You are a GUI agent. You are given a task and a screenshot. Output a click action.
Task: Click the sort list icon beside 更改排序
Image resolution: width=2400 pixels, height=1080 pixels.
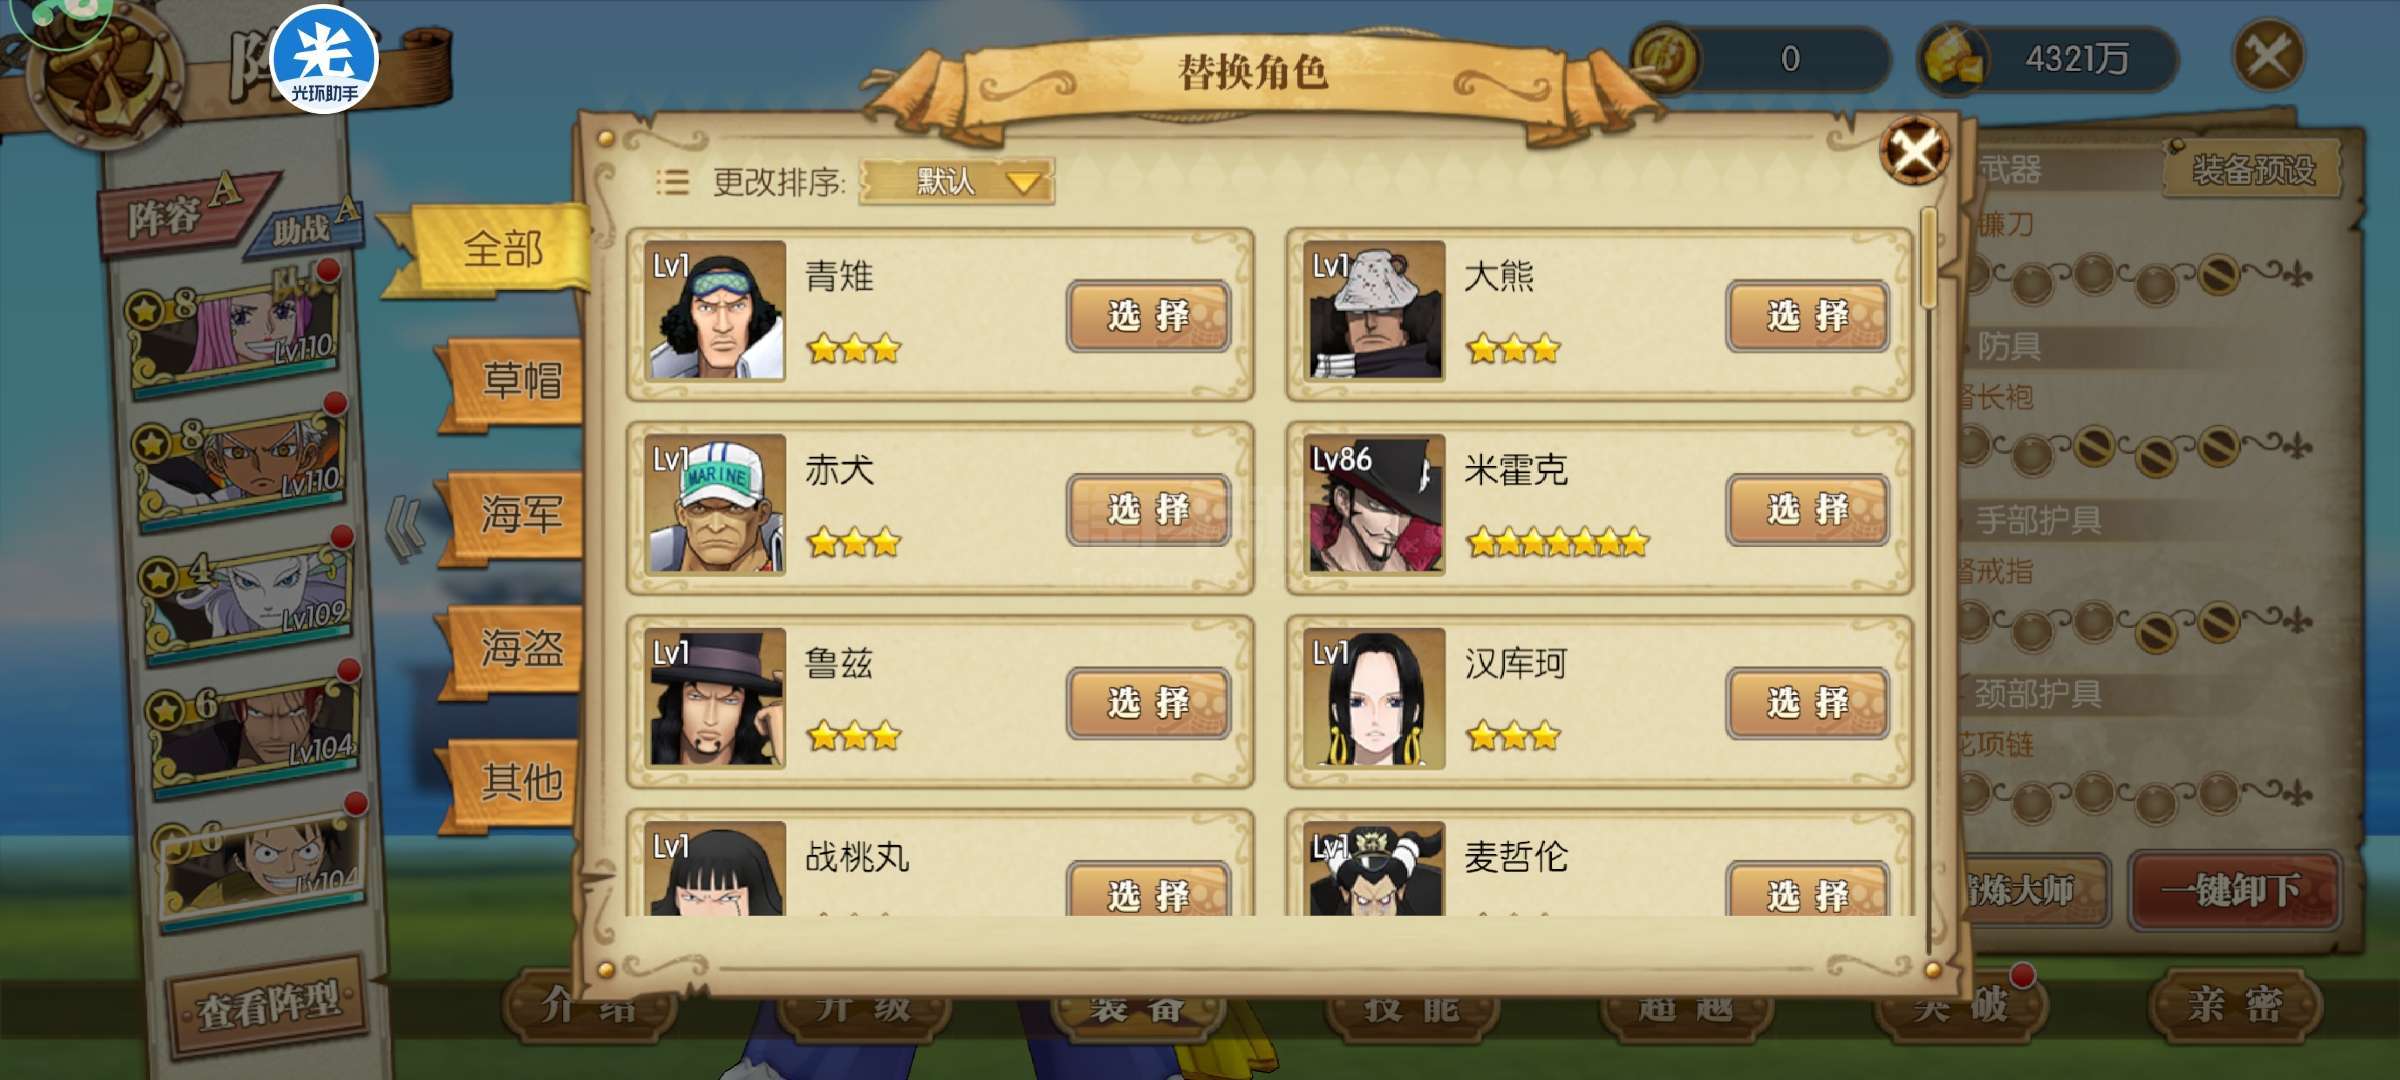point(672,182)
